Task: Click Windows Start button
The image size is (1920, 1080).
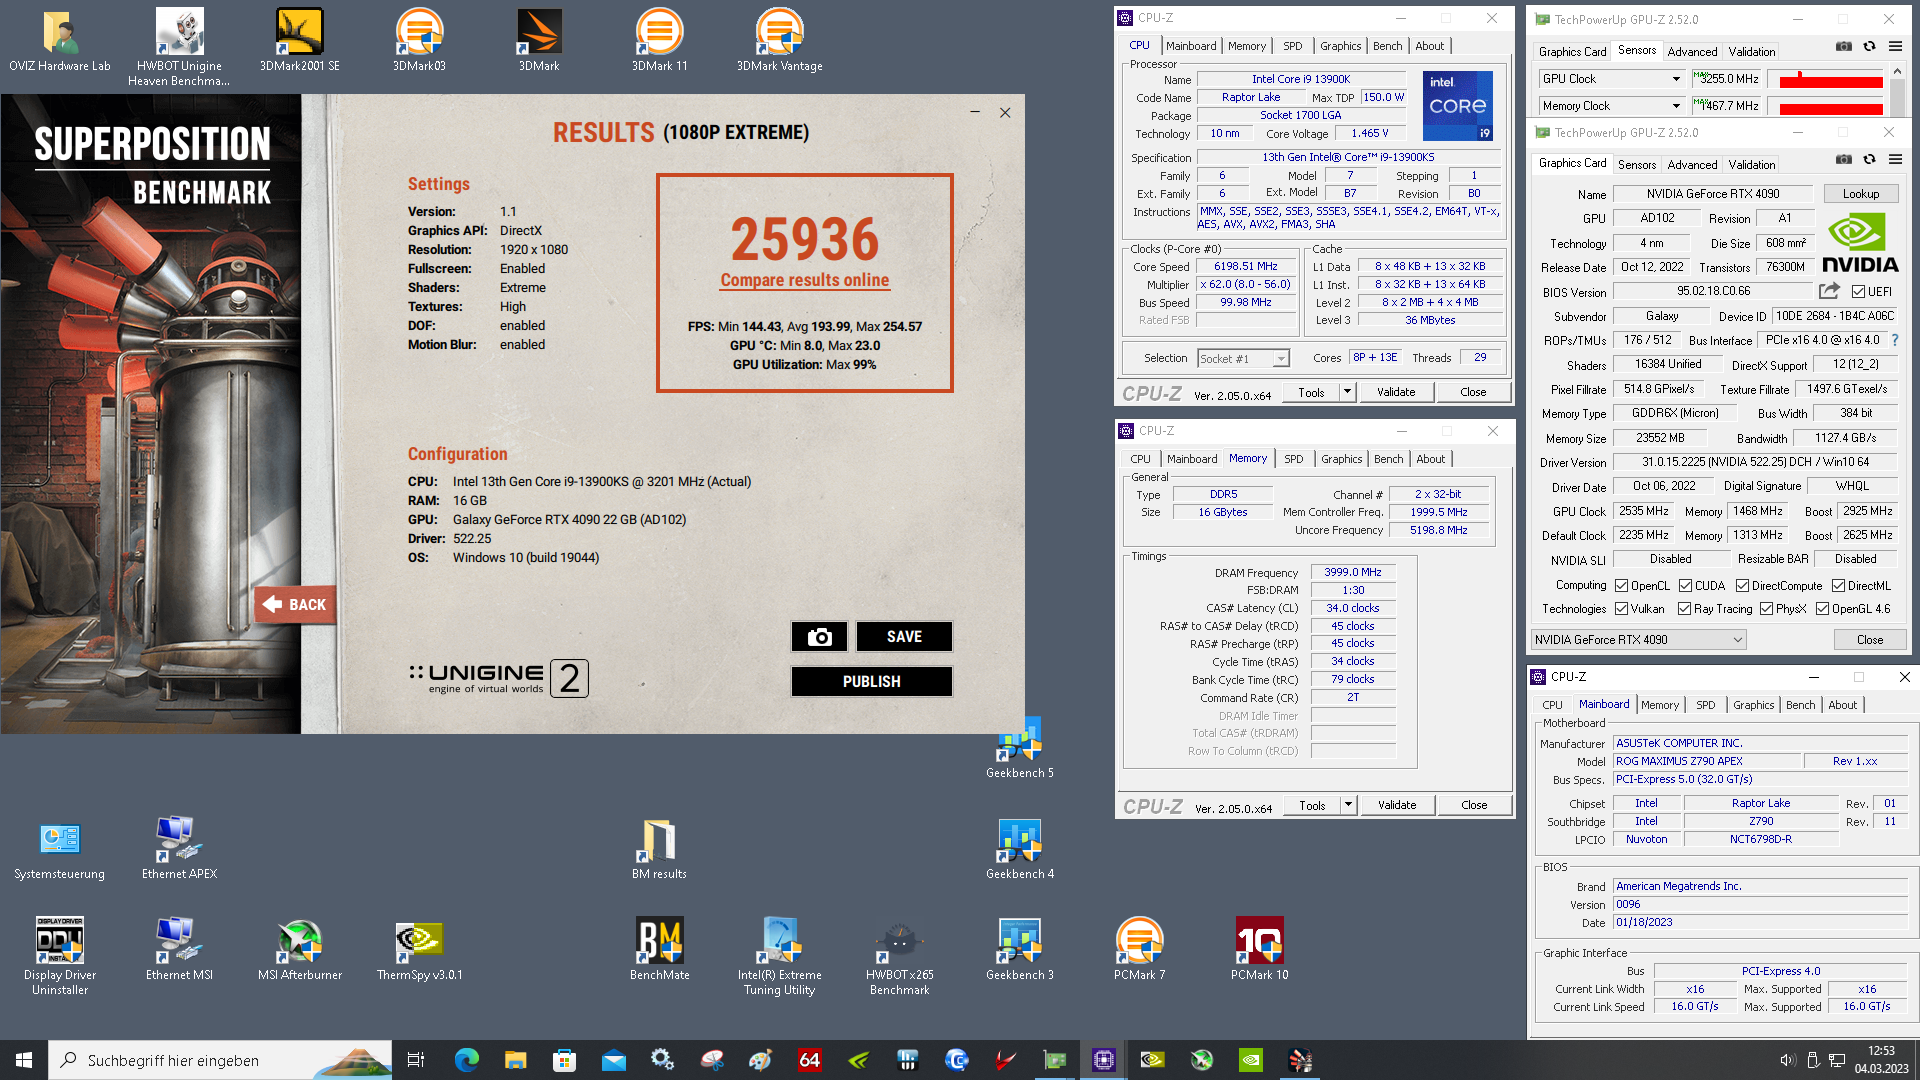Action: (x=24, y=1060)
